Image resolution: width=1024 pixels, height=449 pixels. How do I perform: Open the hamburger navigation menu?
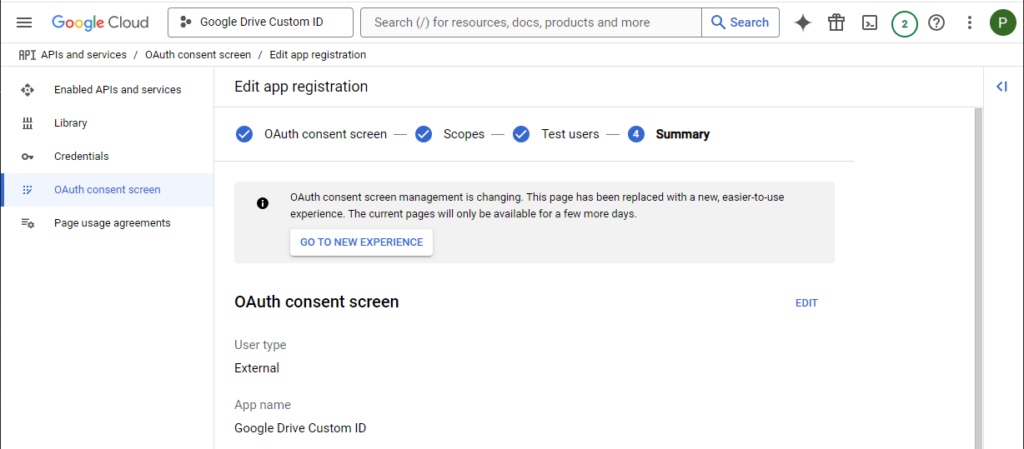click(x=24, y=23)
